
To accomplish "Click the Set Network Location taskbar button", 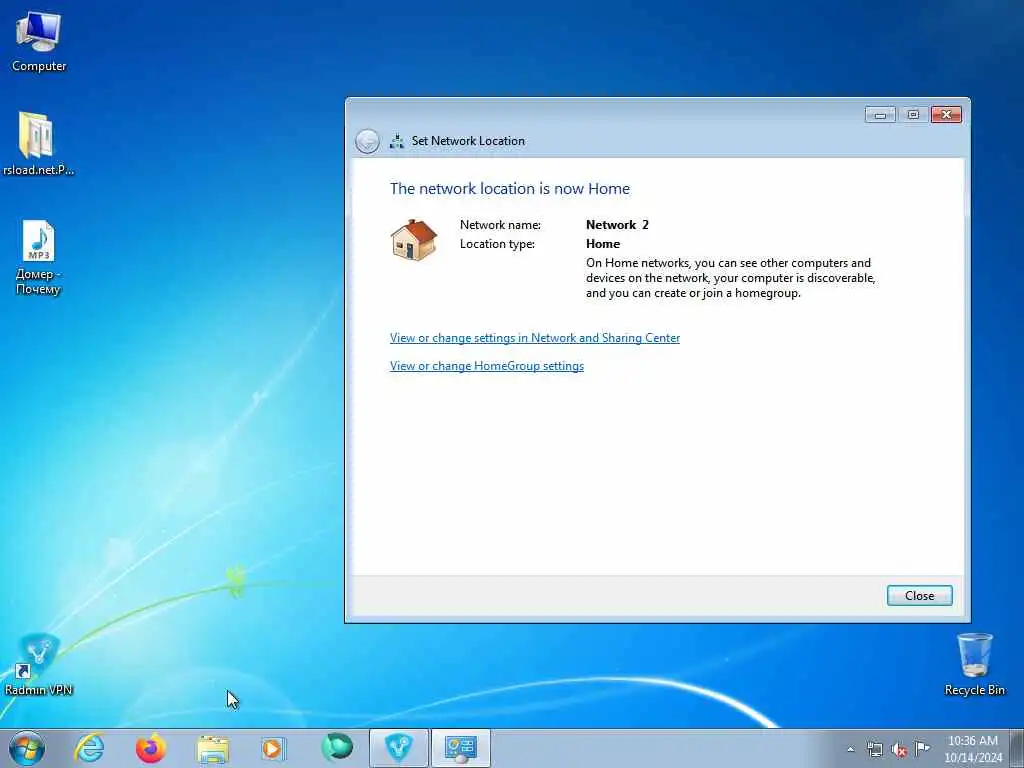I will (460, 748).
